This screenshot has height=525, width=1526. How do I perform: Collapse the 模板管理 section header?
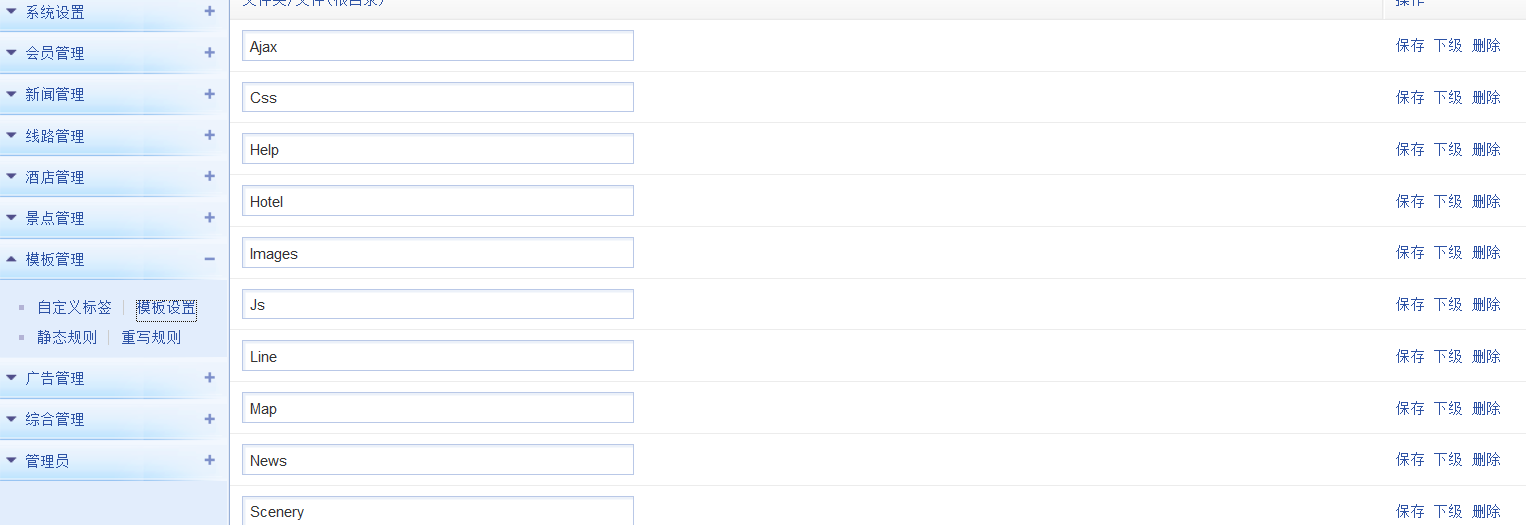pos(55,259)
